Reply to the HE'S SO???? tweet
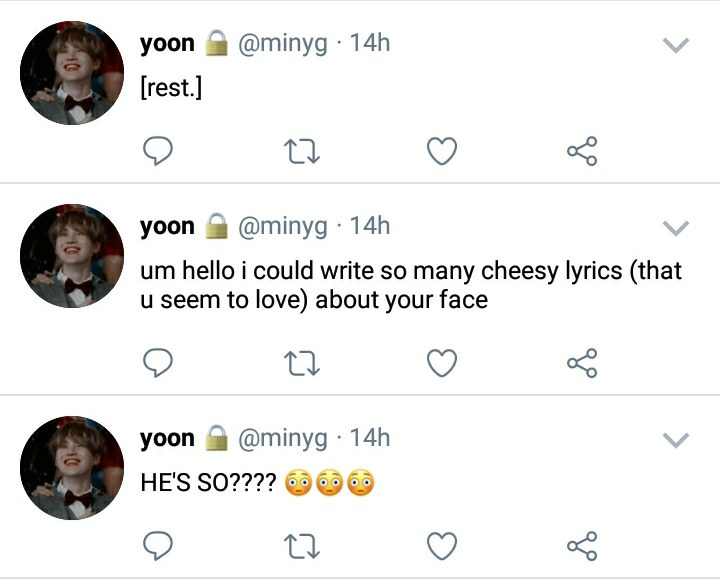The height and width of the screenshot is (585, 720). click(158, 546)
